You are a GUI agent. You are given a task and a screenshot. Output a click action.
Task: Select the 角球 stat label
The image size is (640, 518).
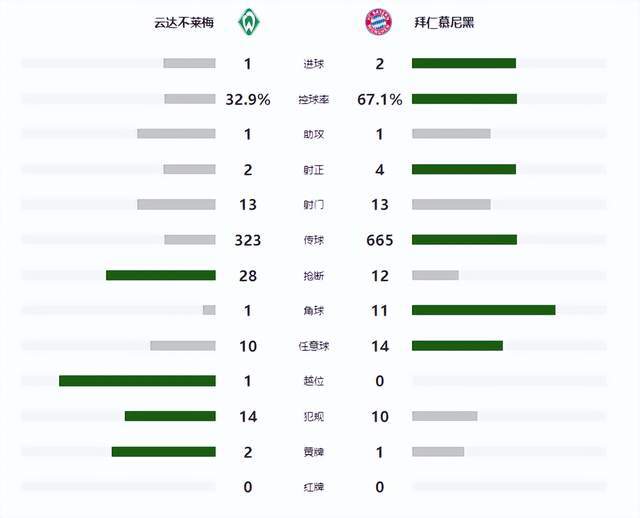tap(314, 311)
